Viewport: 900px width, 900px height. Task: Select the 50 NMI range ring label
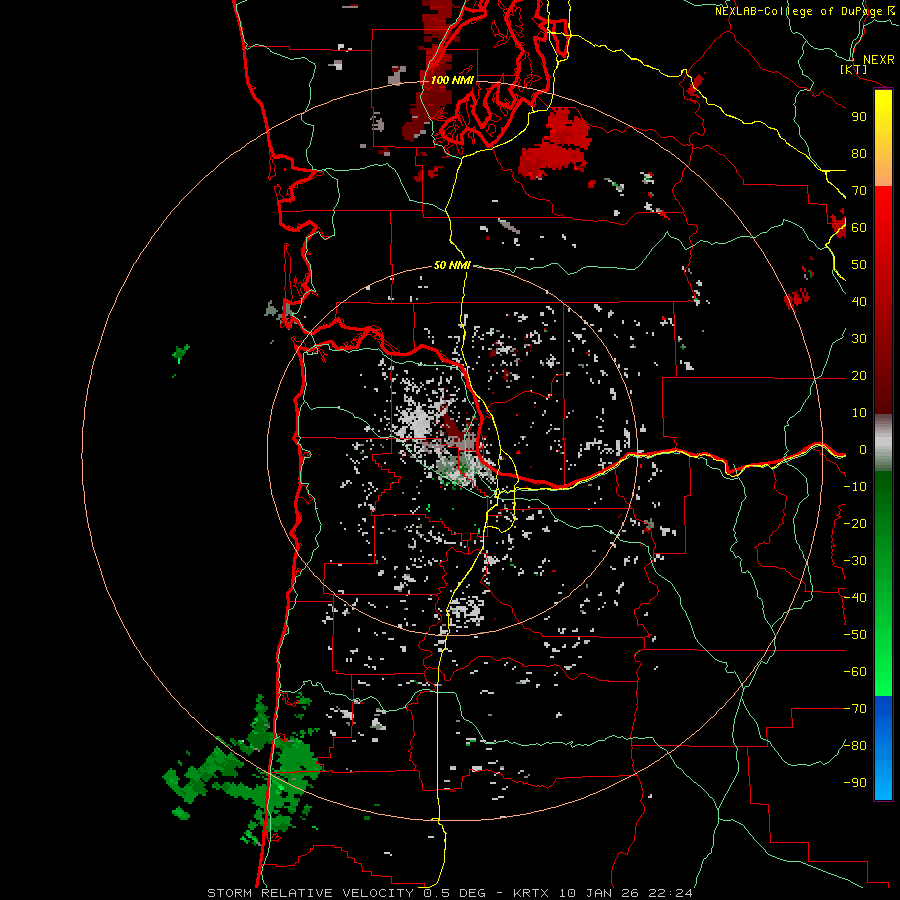tap(452, 265)
